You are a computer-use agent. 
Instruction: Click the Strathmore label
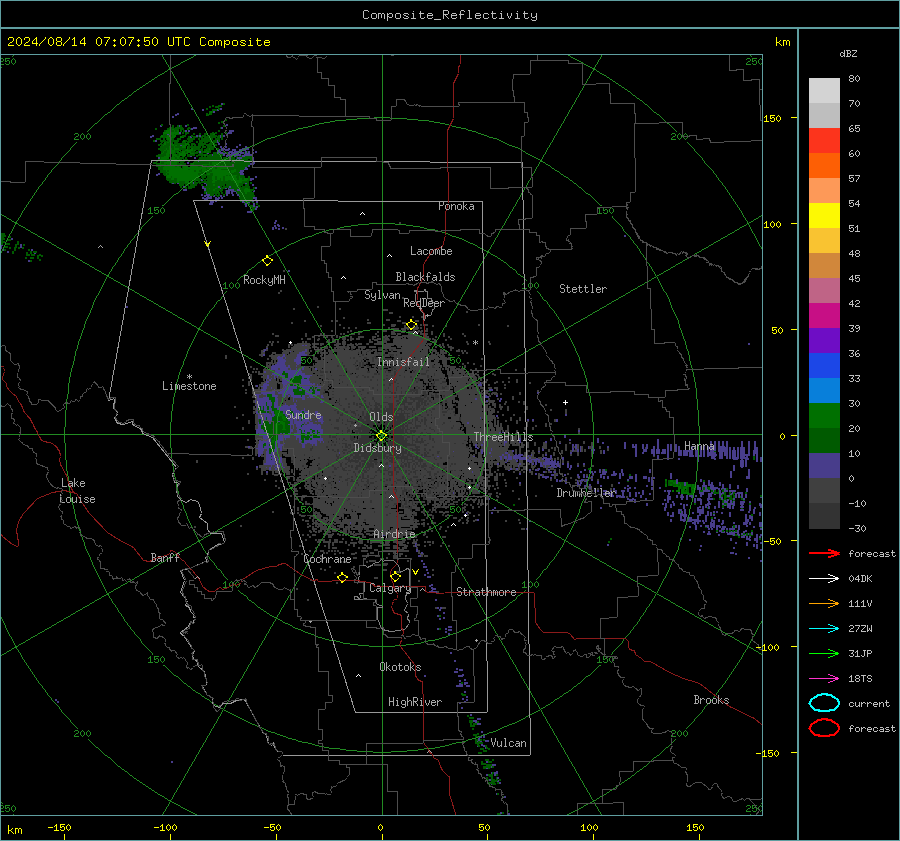tap(486, 592)
